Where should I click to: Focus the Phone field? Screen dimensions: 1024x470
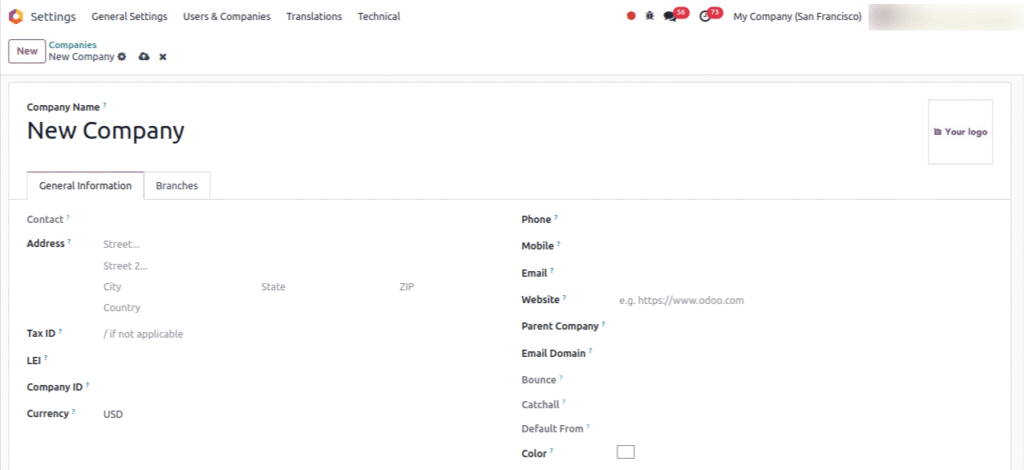click(806, 219)
